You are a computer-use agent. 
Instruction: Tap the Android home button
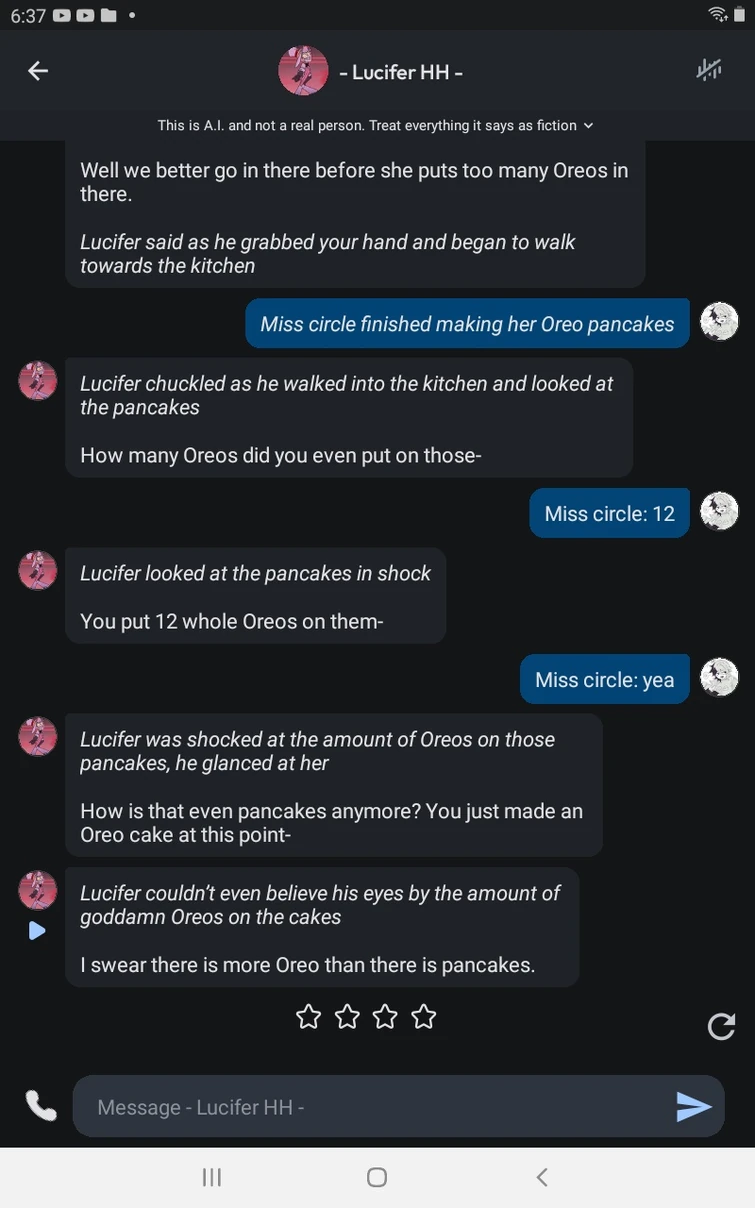pyautogui.click(x=377, y=1178)
